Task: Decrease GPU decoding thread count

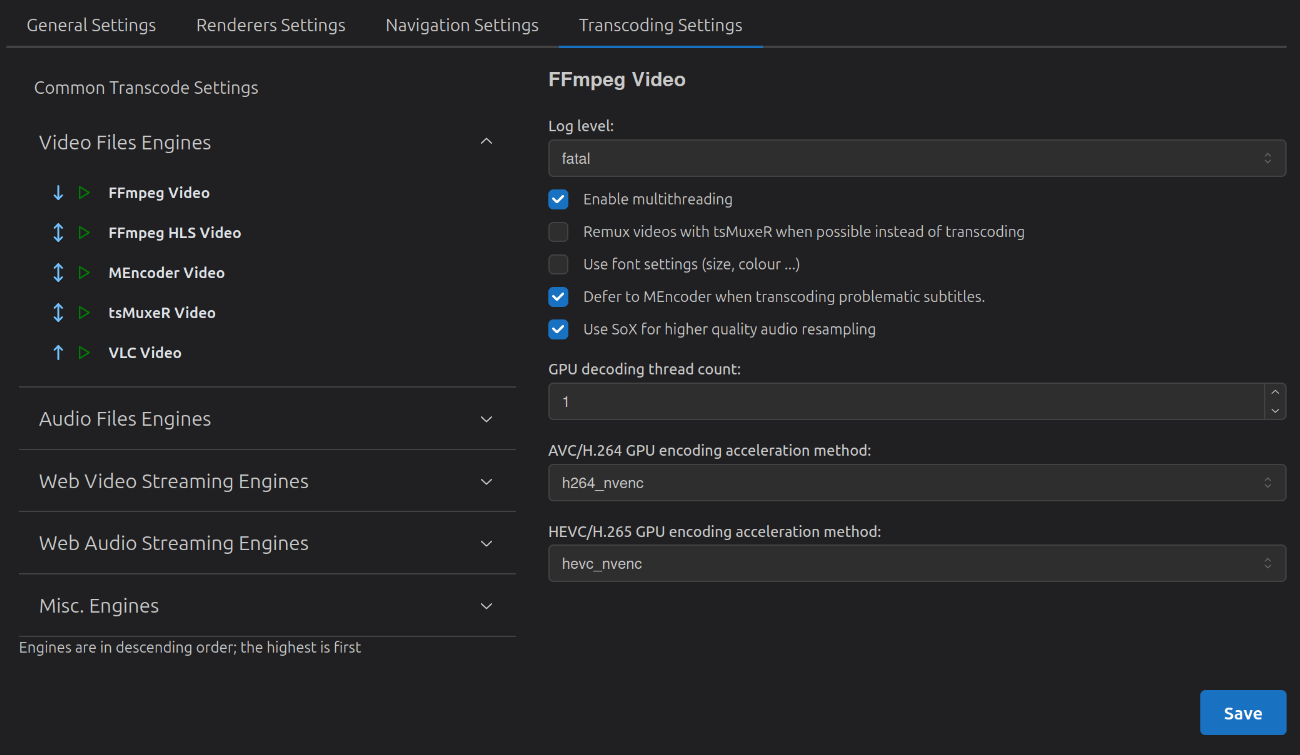Action: 1275,410
